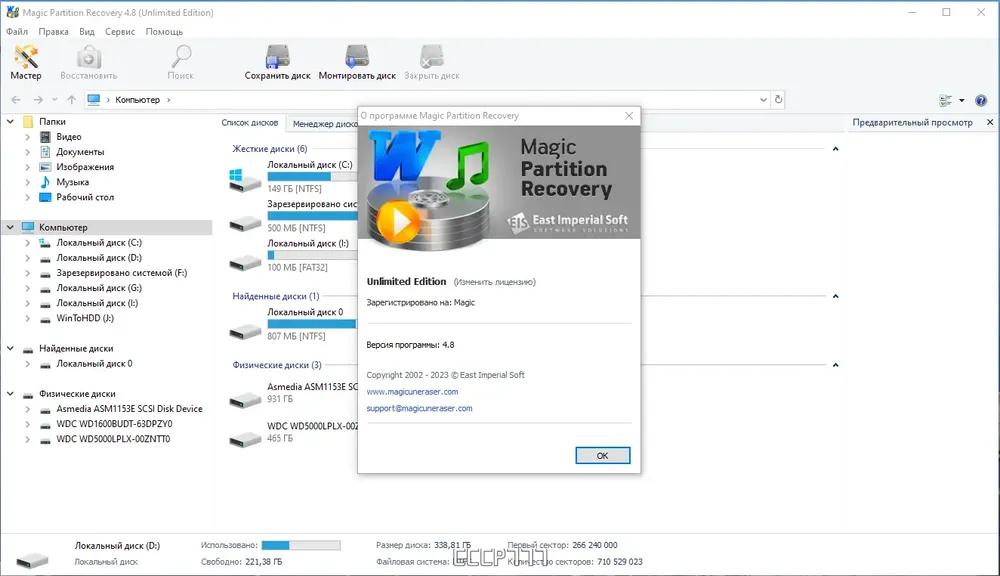Select WDC WD5000LPLX 465 ГБ disk icon
Viewport: 1000px width, 576px height.
point(245,439)
